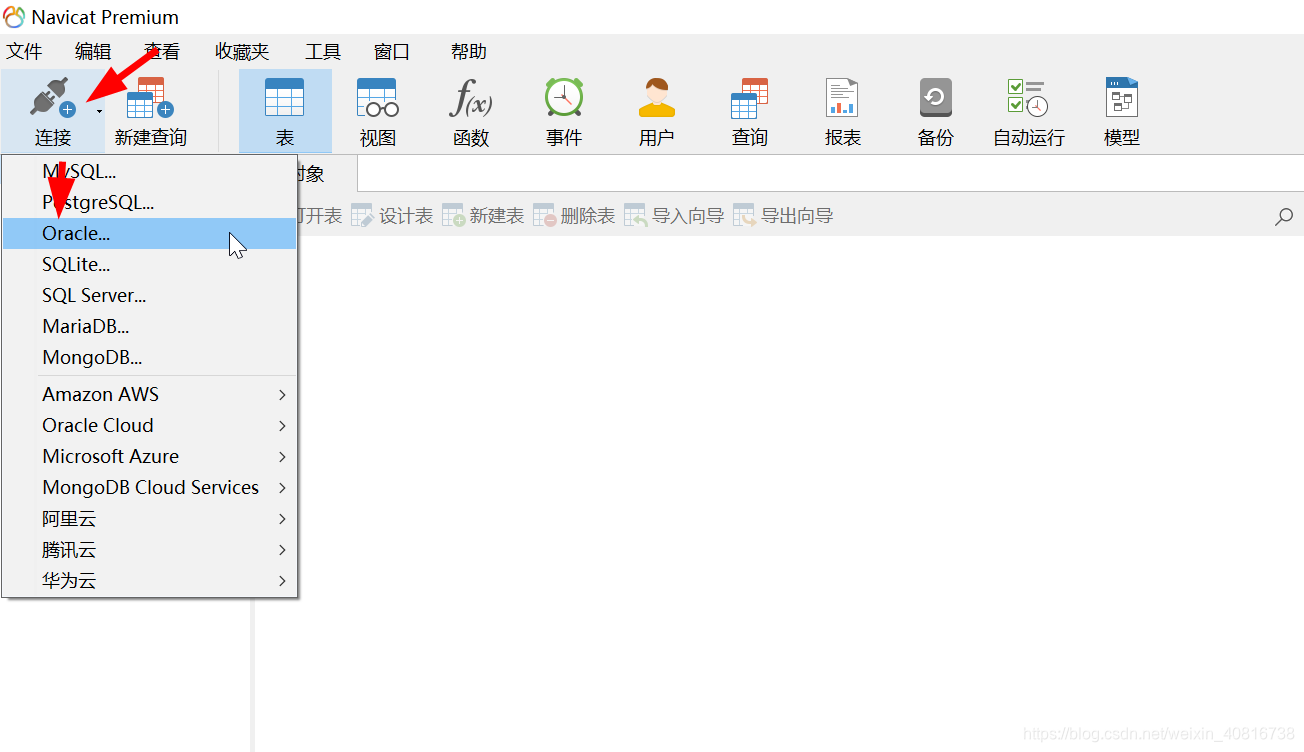
Task: Expand the 华为云 submenu
Action: point(149,580)
